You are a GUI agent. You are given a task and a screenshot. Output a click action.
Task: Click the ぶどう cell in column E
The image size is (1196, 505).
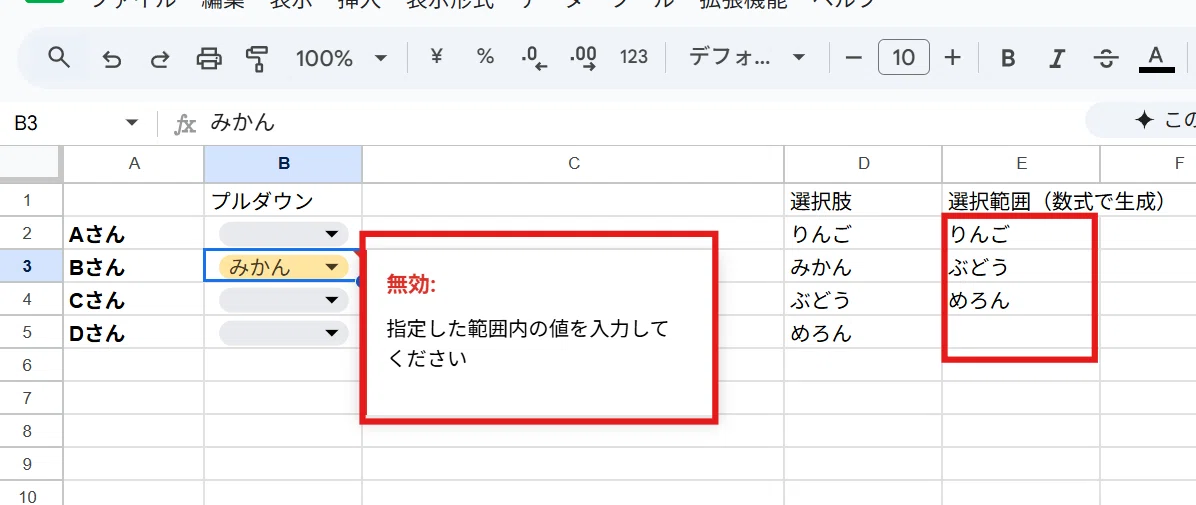[x=1021, y=267]
